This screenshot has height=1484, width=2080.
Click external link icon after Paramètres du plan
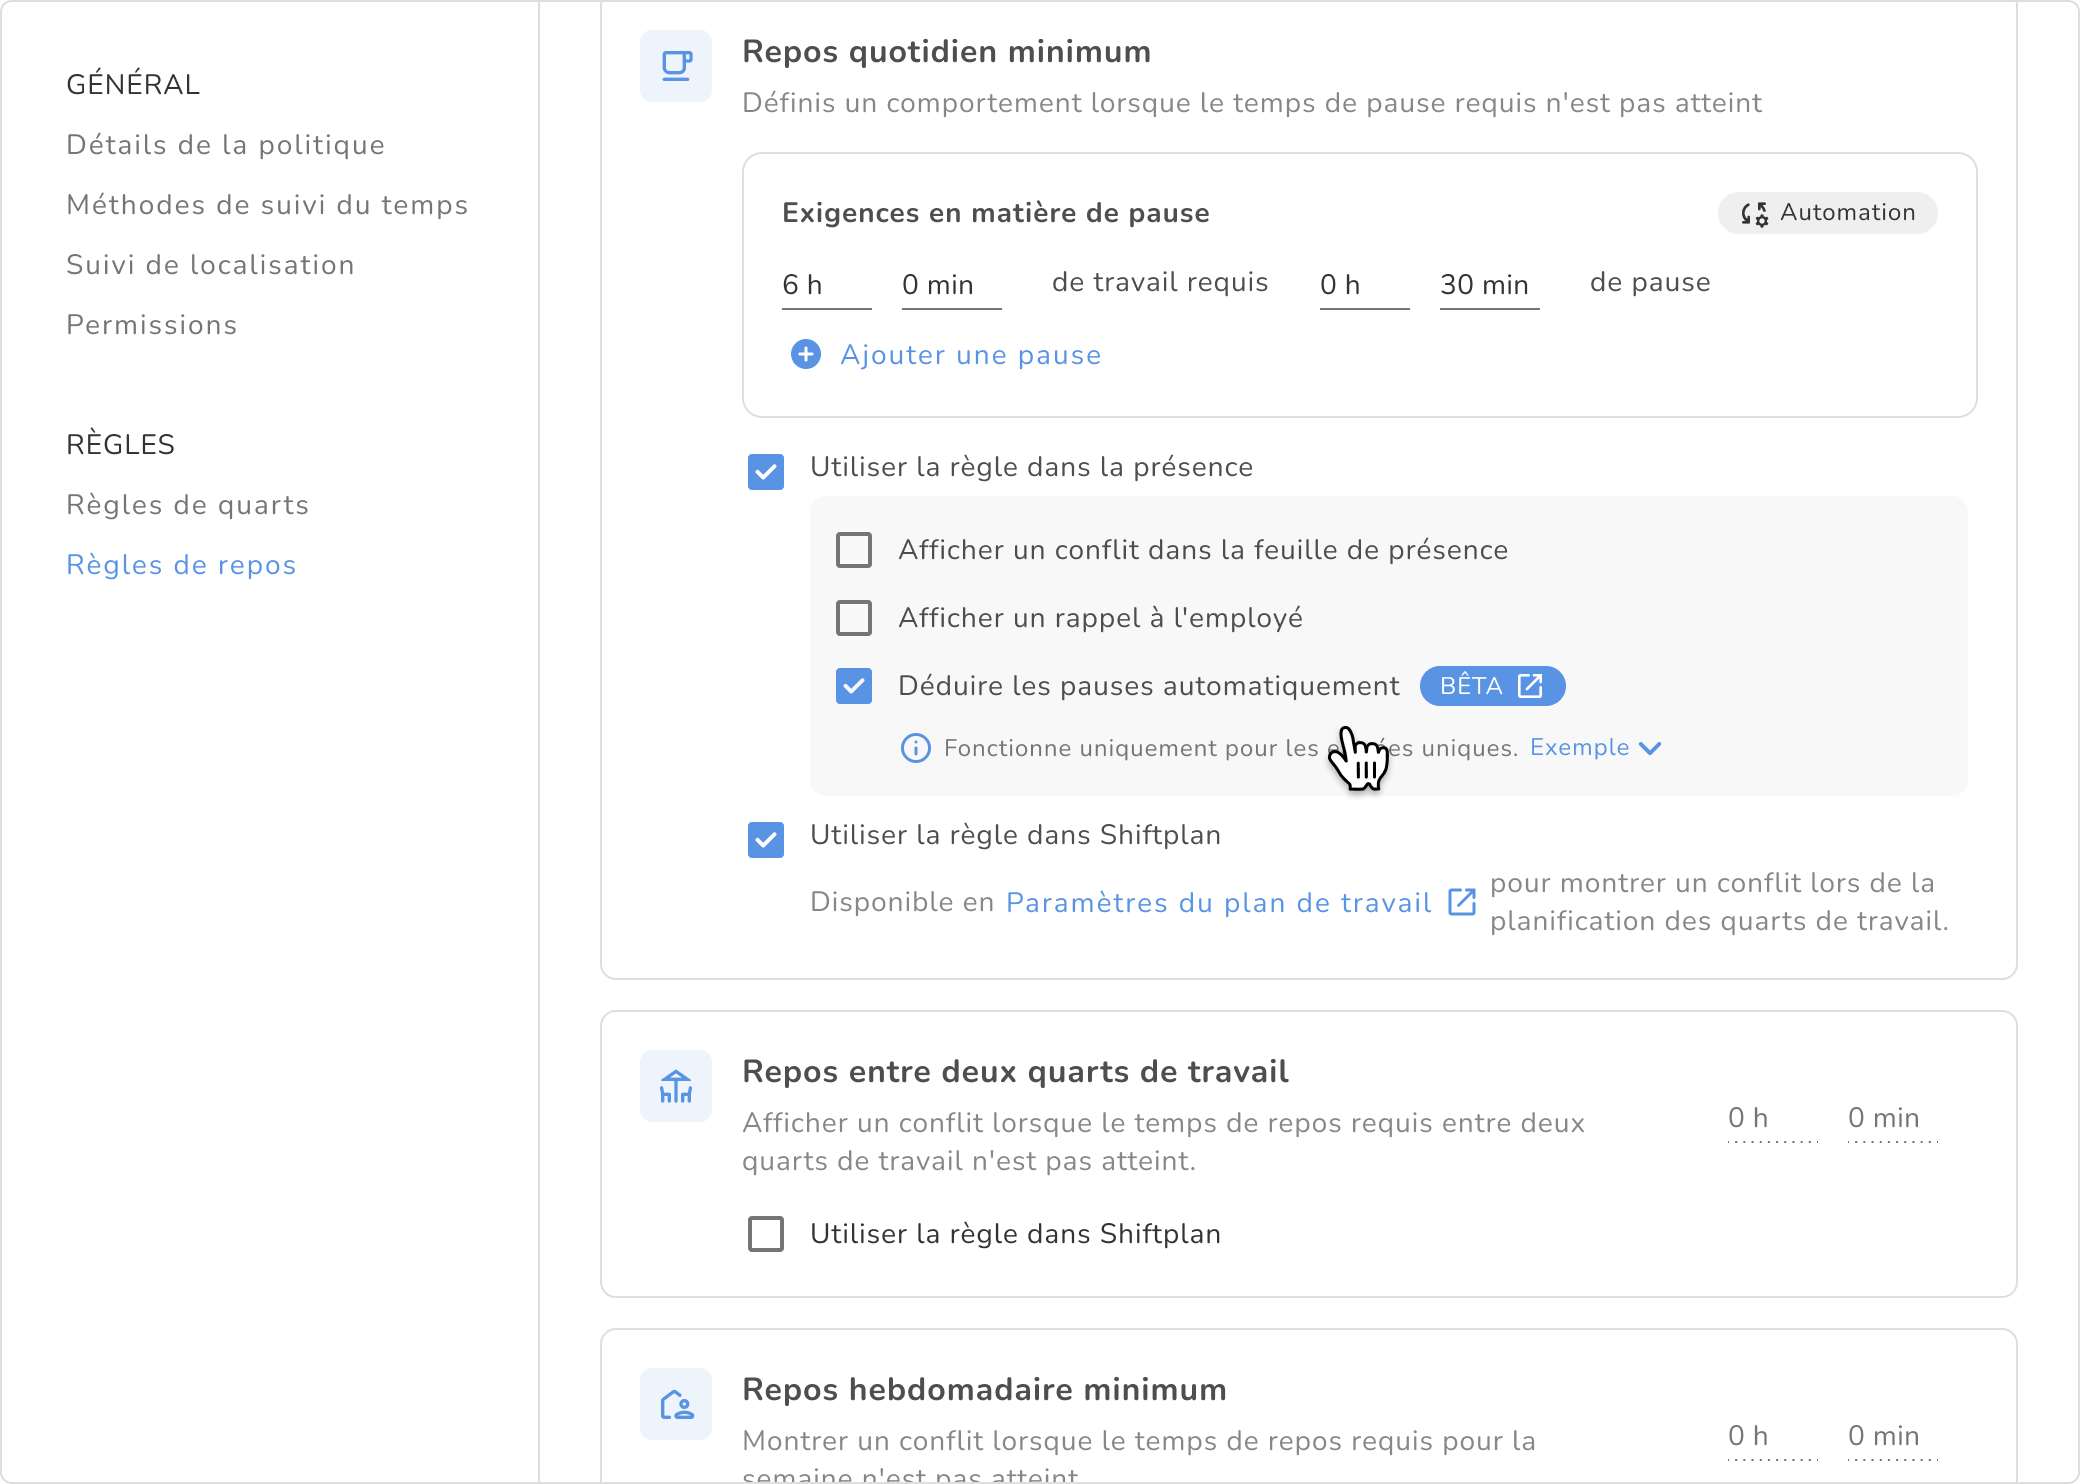(x=1462, y=902)
